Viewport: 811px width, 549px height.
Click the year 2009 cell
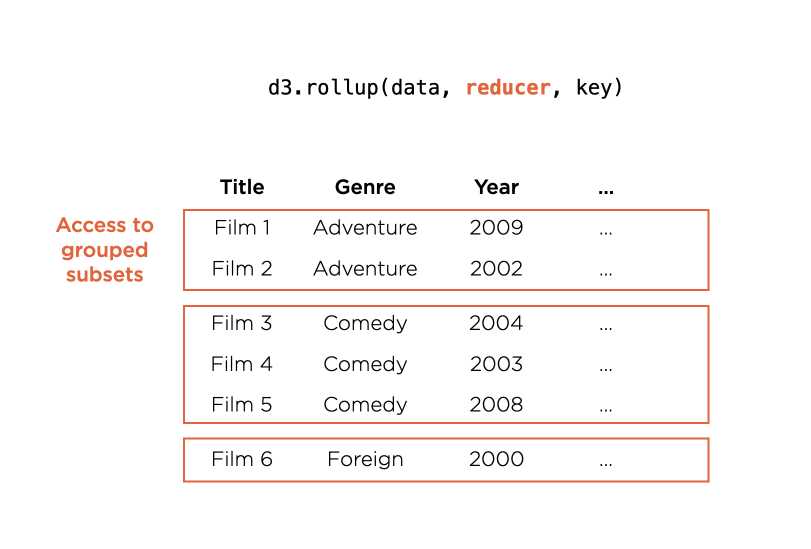[x=497, y=228]
